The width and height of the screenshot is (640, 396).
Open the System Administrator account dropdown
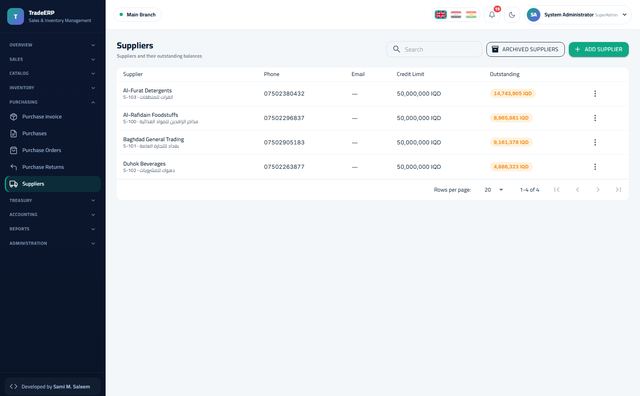point(578,15)
